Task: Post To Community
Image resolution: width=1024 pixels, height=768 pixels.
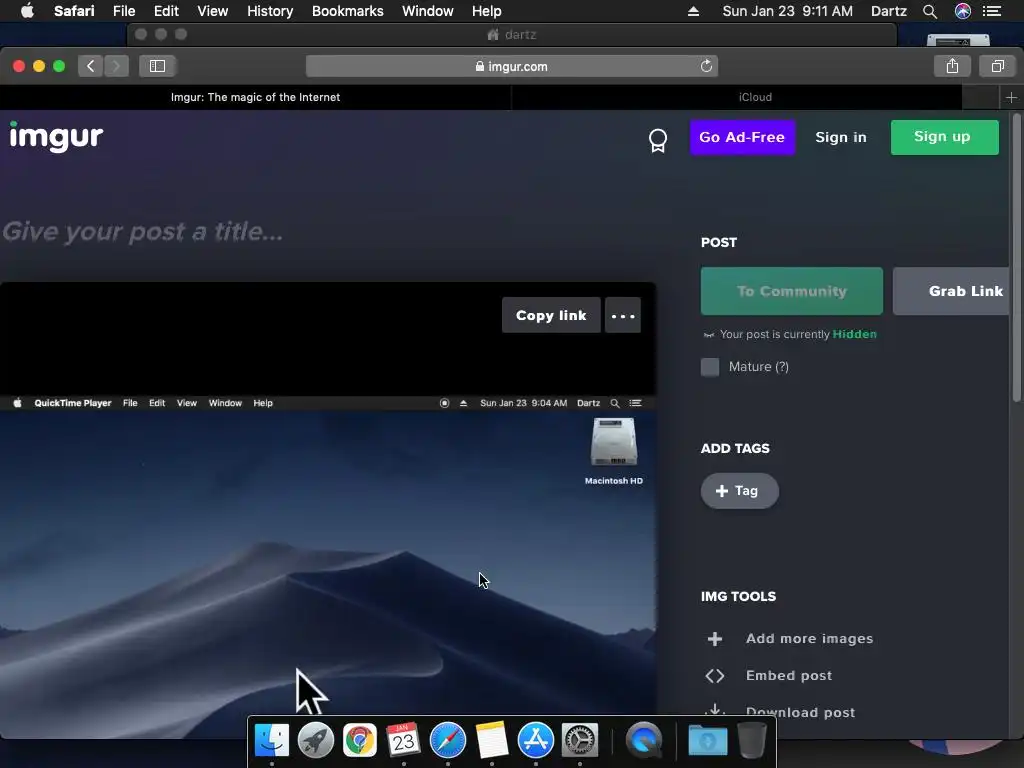Action: tap(792, 291)
